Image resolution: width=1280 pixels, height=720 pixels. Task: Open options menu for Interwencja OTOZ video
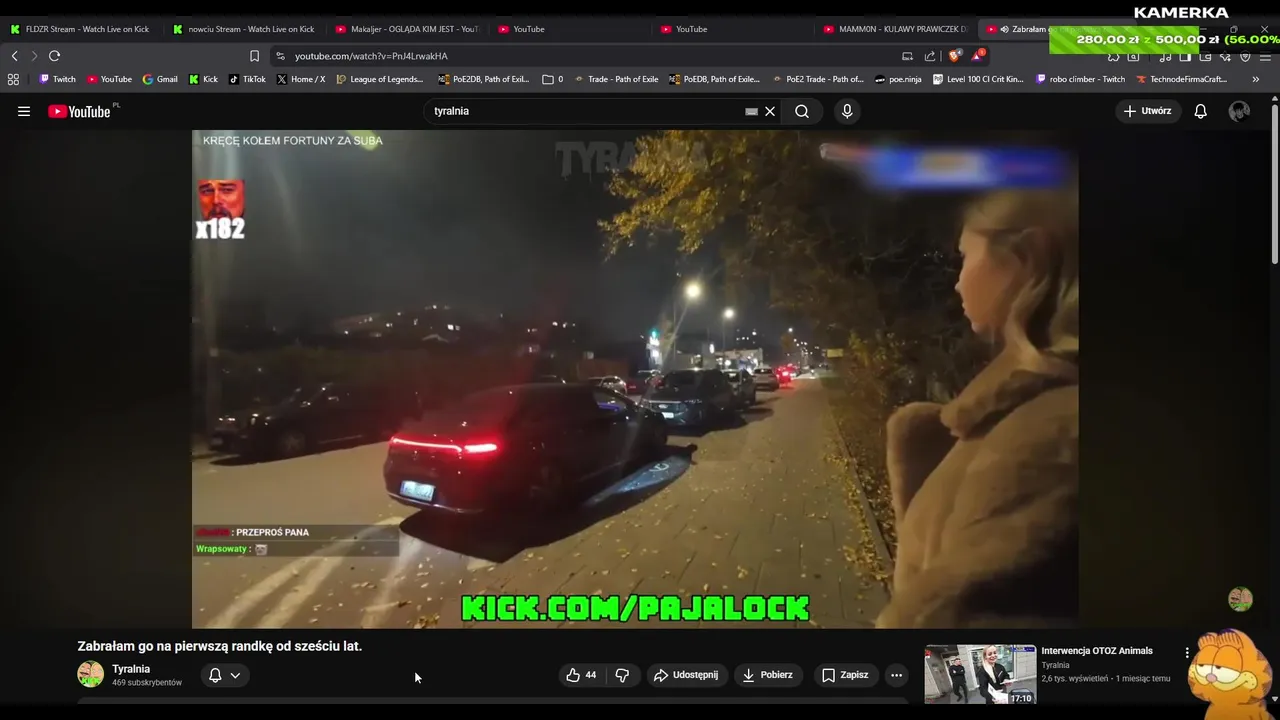point(1187,652)
